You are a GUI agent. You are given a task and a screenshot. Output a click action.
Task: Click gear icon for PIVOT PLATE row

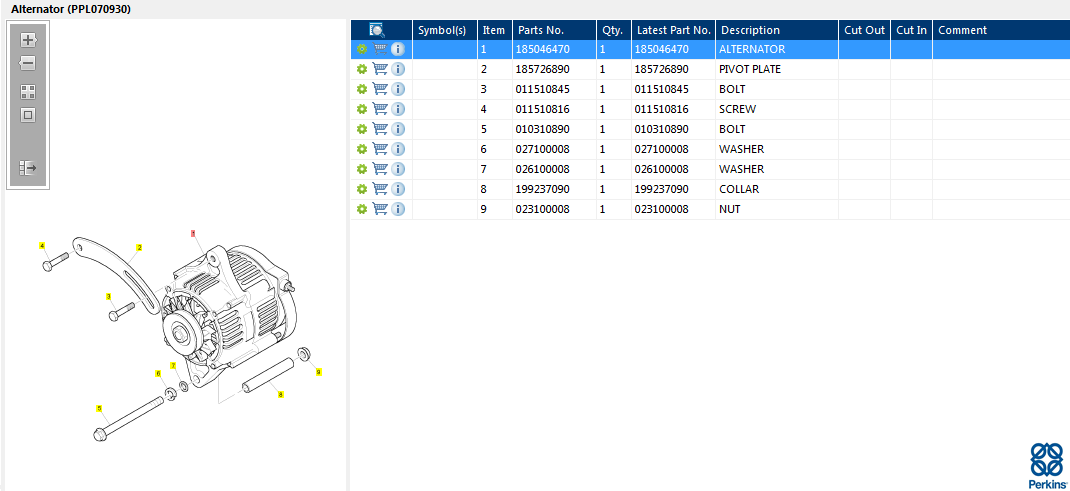pyautogui.click(x=362, y=69)
